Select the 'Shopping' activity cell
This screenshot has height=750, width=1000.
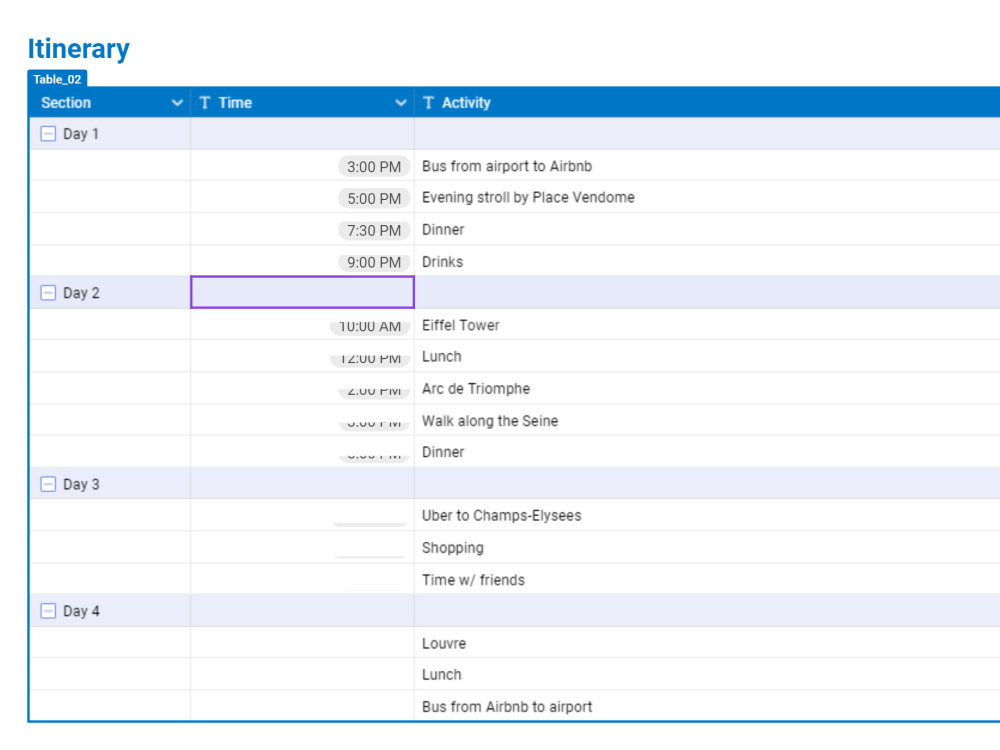707,547
